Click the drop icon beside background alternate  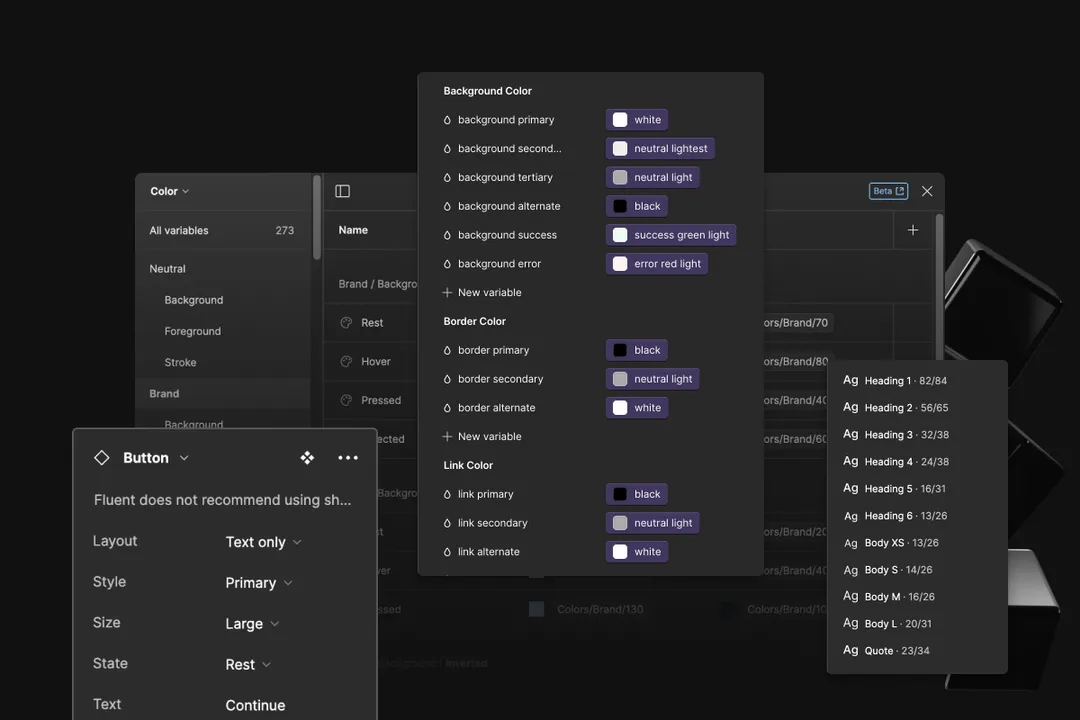(447, 206)
